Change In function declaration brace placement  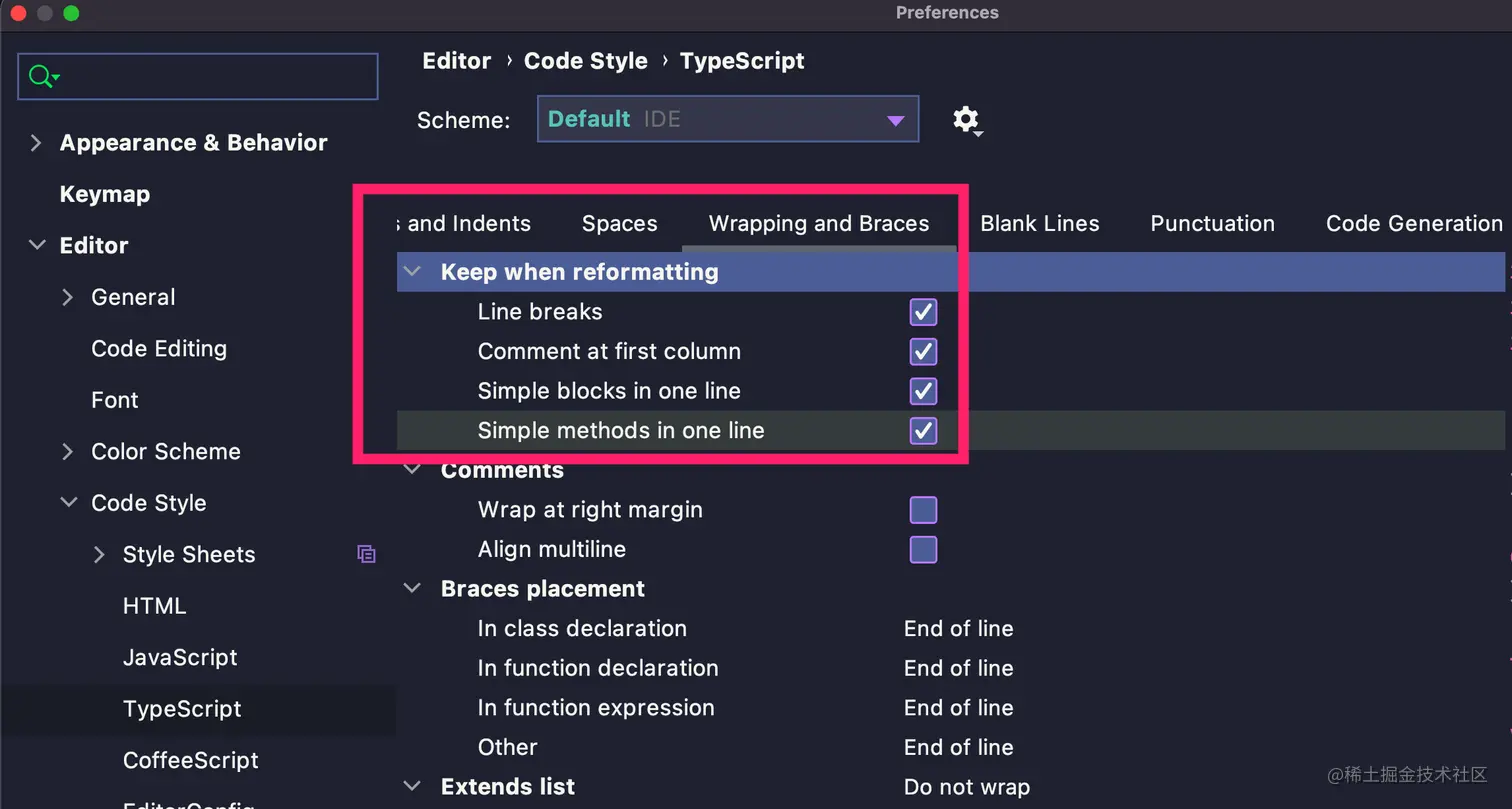(x=959, y=668)
